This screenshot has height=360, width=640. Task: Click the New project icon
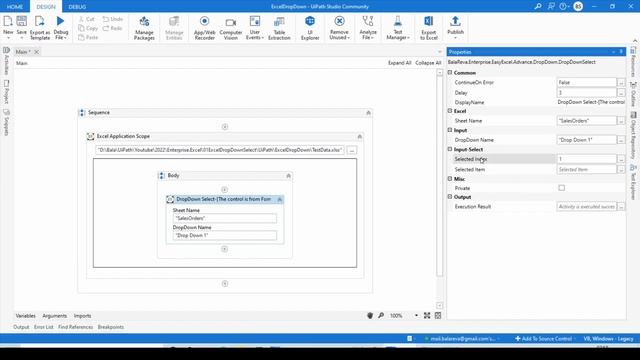(x=8, y=21)
